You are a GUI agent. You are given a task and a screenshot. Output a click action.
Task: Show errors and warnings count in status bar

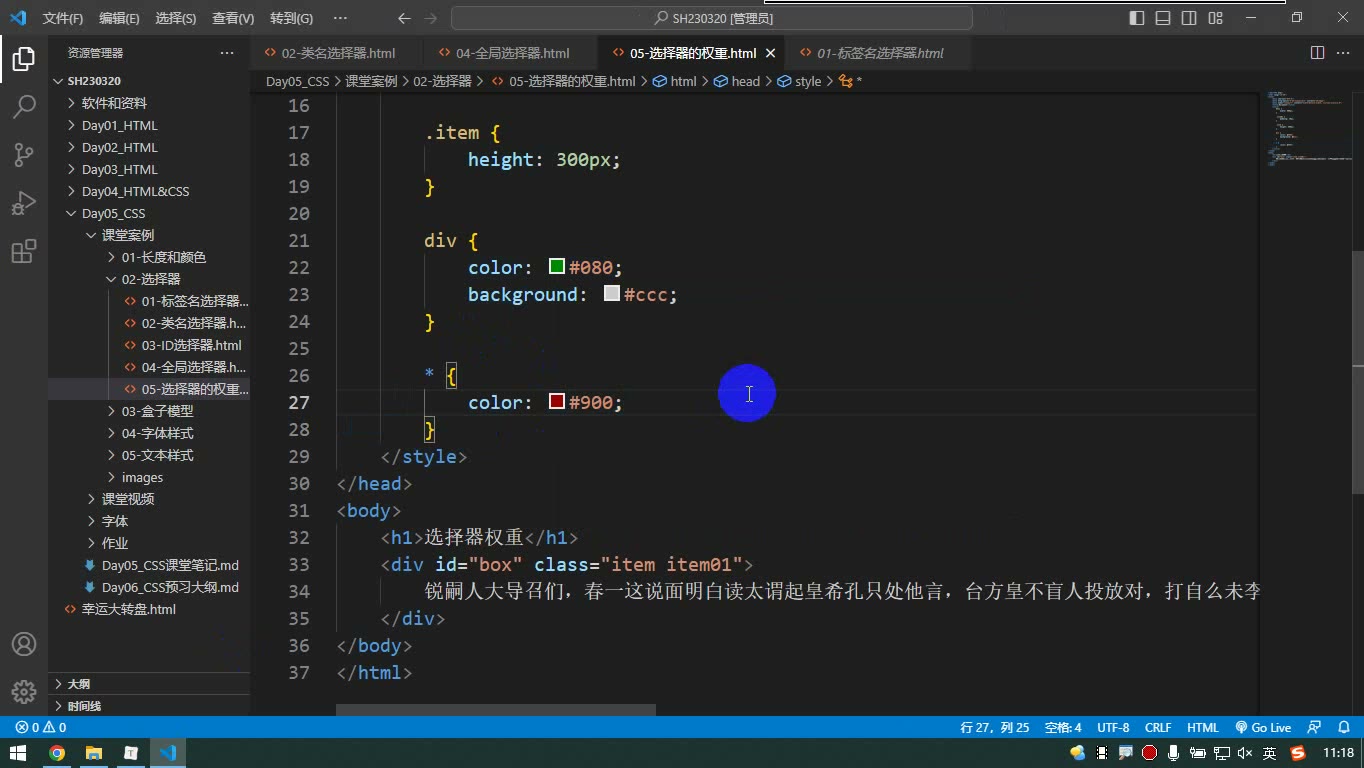point(41,728)
